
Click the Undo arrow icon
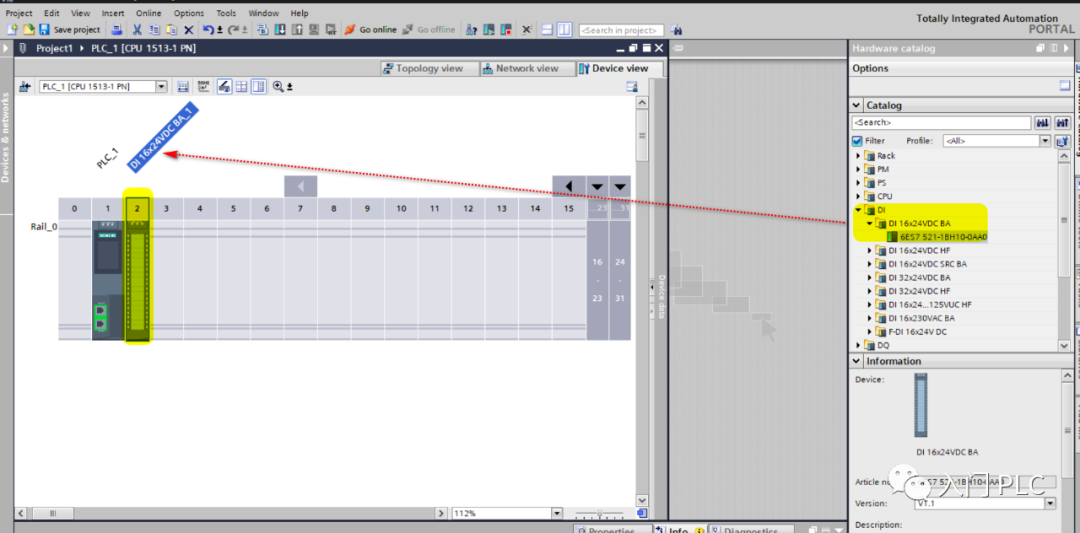(x=209, y=30)
